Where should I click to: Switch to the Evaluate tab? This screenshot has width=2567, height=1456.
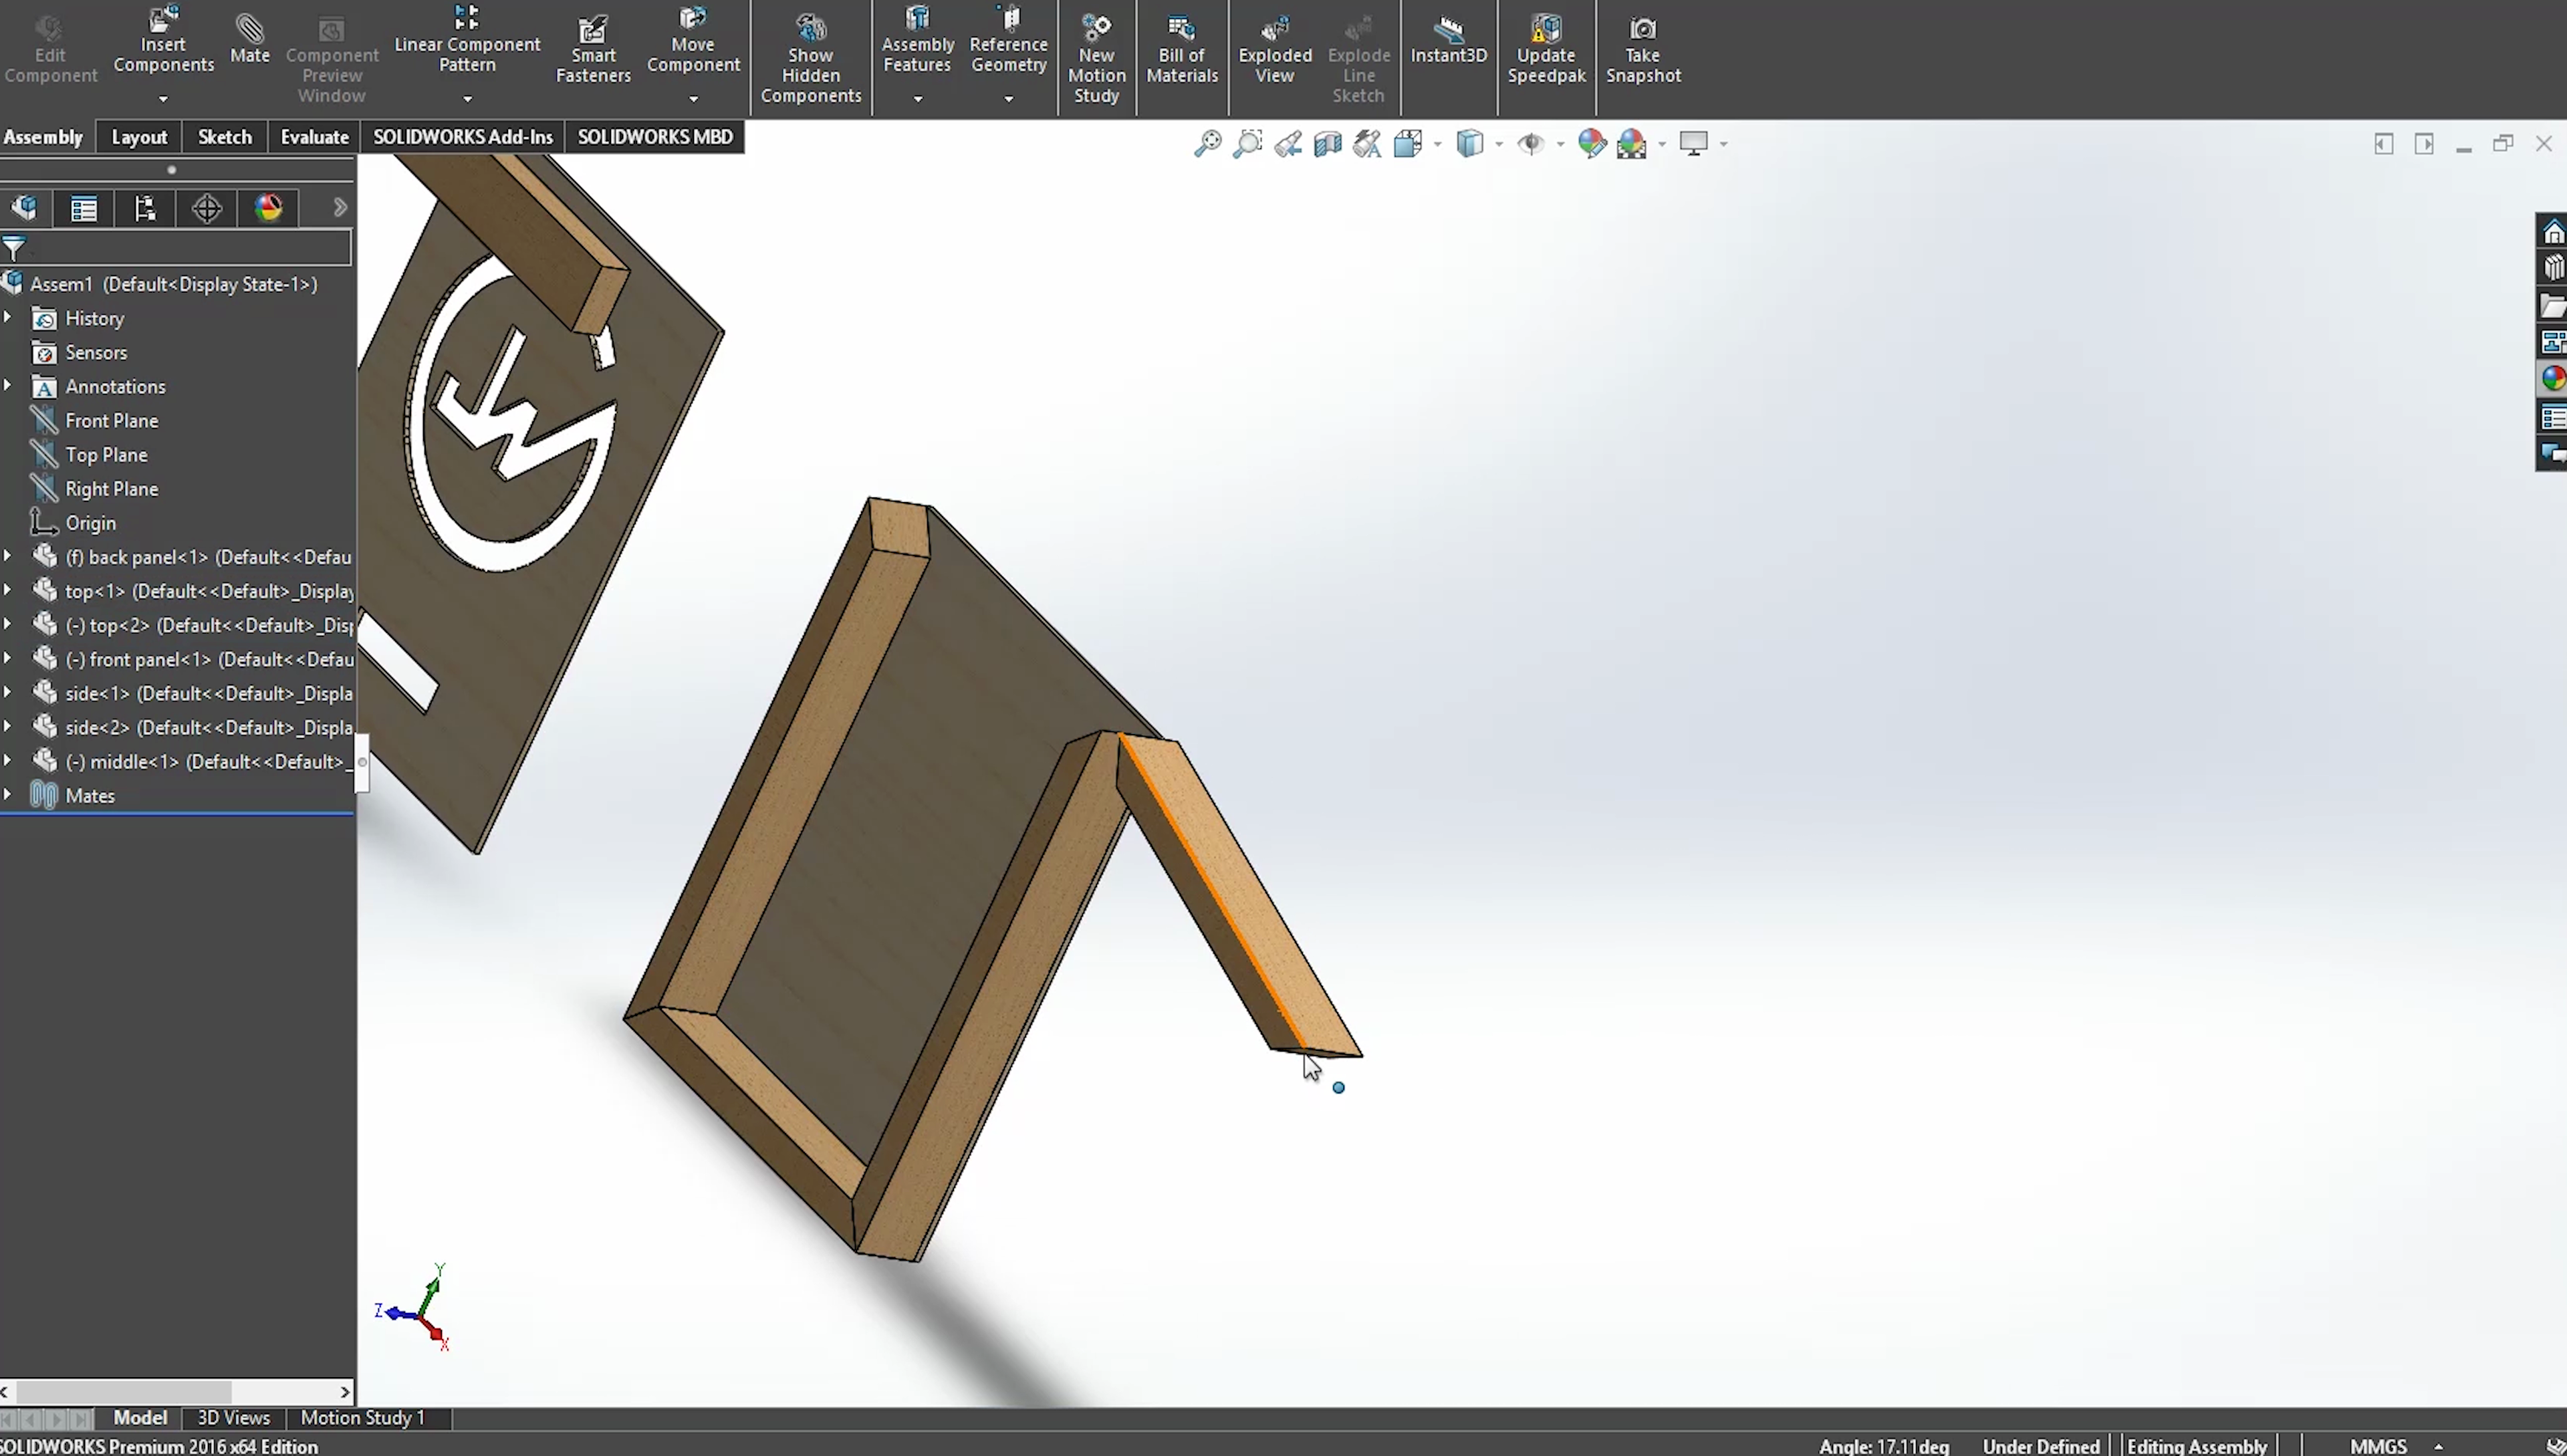314,137
